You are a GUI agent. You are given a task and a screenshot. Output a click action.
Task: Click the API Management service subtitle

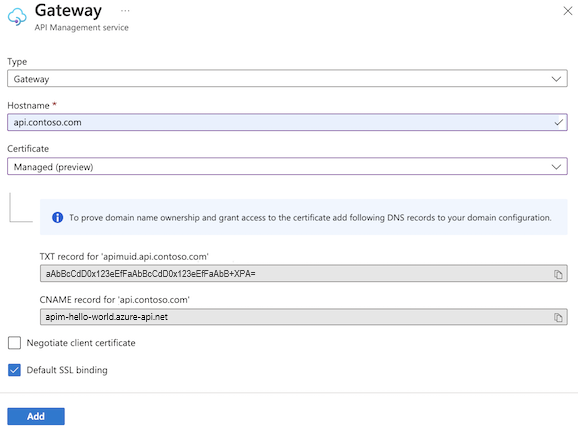(x=81, y=28)
